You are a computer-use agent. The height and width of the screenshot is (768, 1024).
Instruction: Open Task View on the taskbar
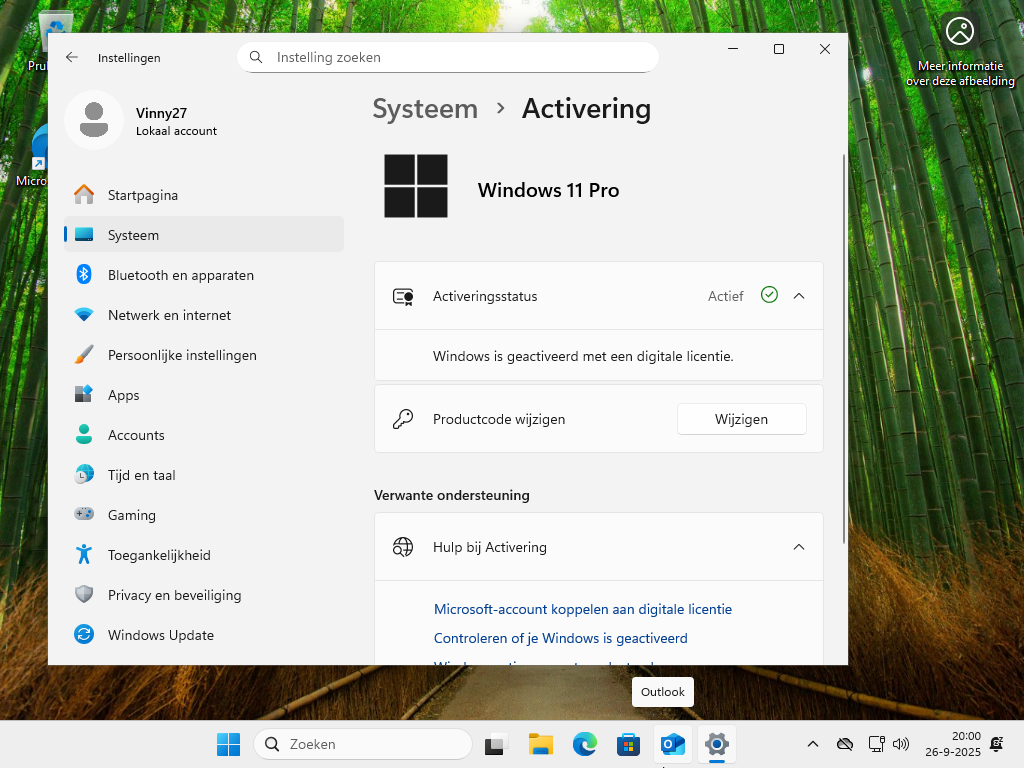pyautogui.click(x=496, y=744)
